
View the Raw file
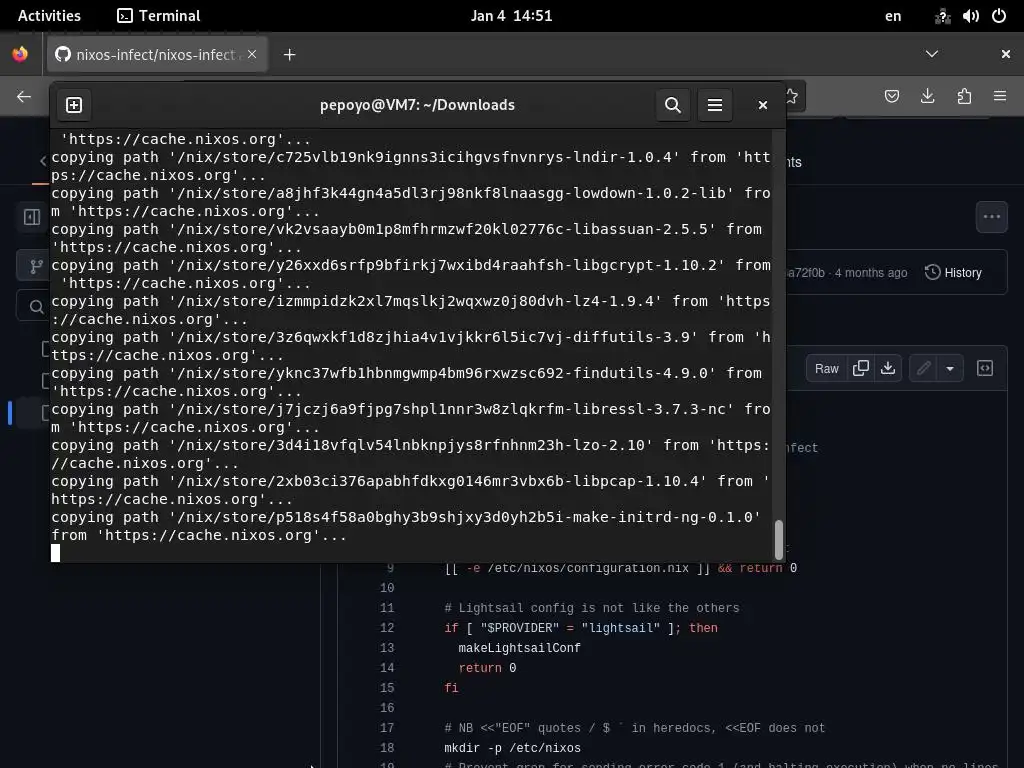pyautogui.click(x=826, y=369)
